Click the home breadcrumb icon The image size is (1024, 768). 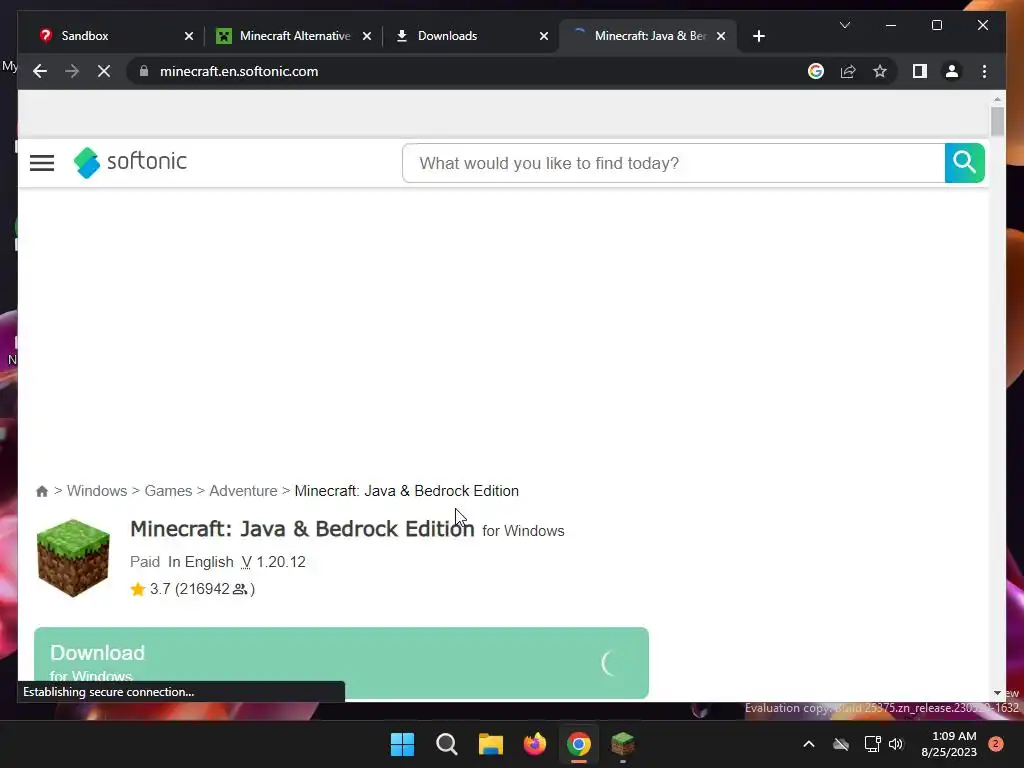pyautogui.click(x=42, y=491)
